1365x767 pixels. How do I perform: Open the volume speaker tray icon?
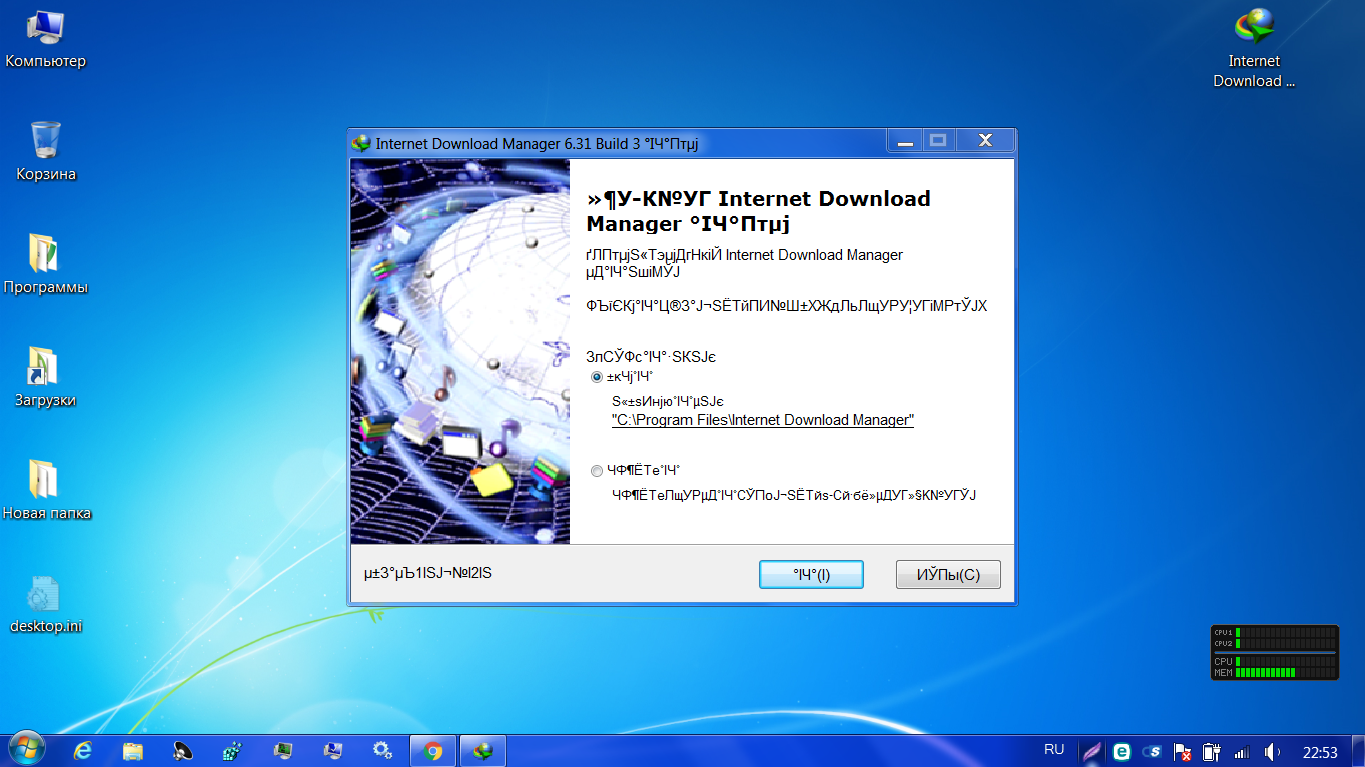point(1272,751)
